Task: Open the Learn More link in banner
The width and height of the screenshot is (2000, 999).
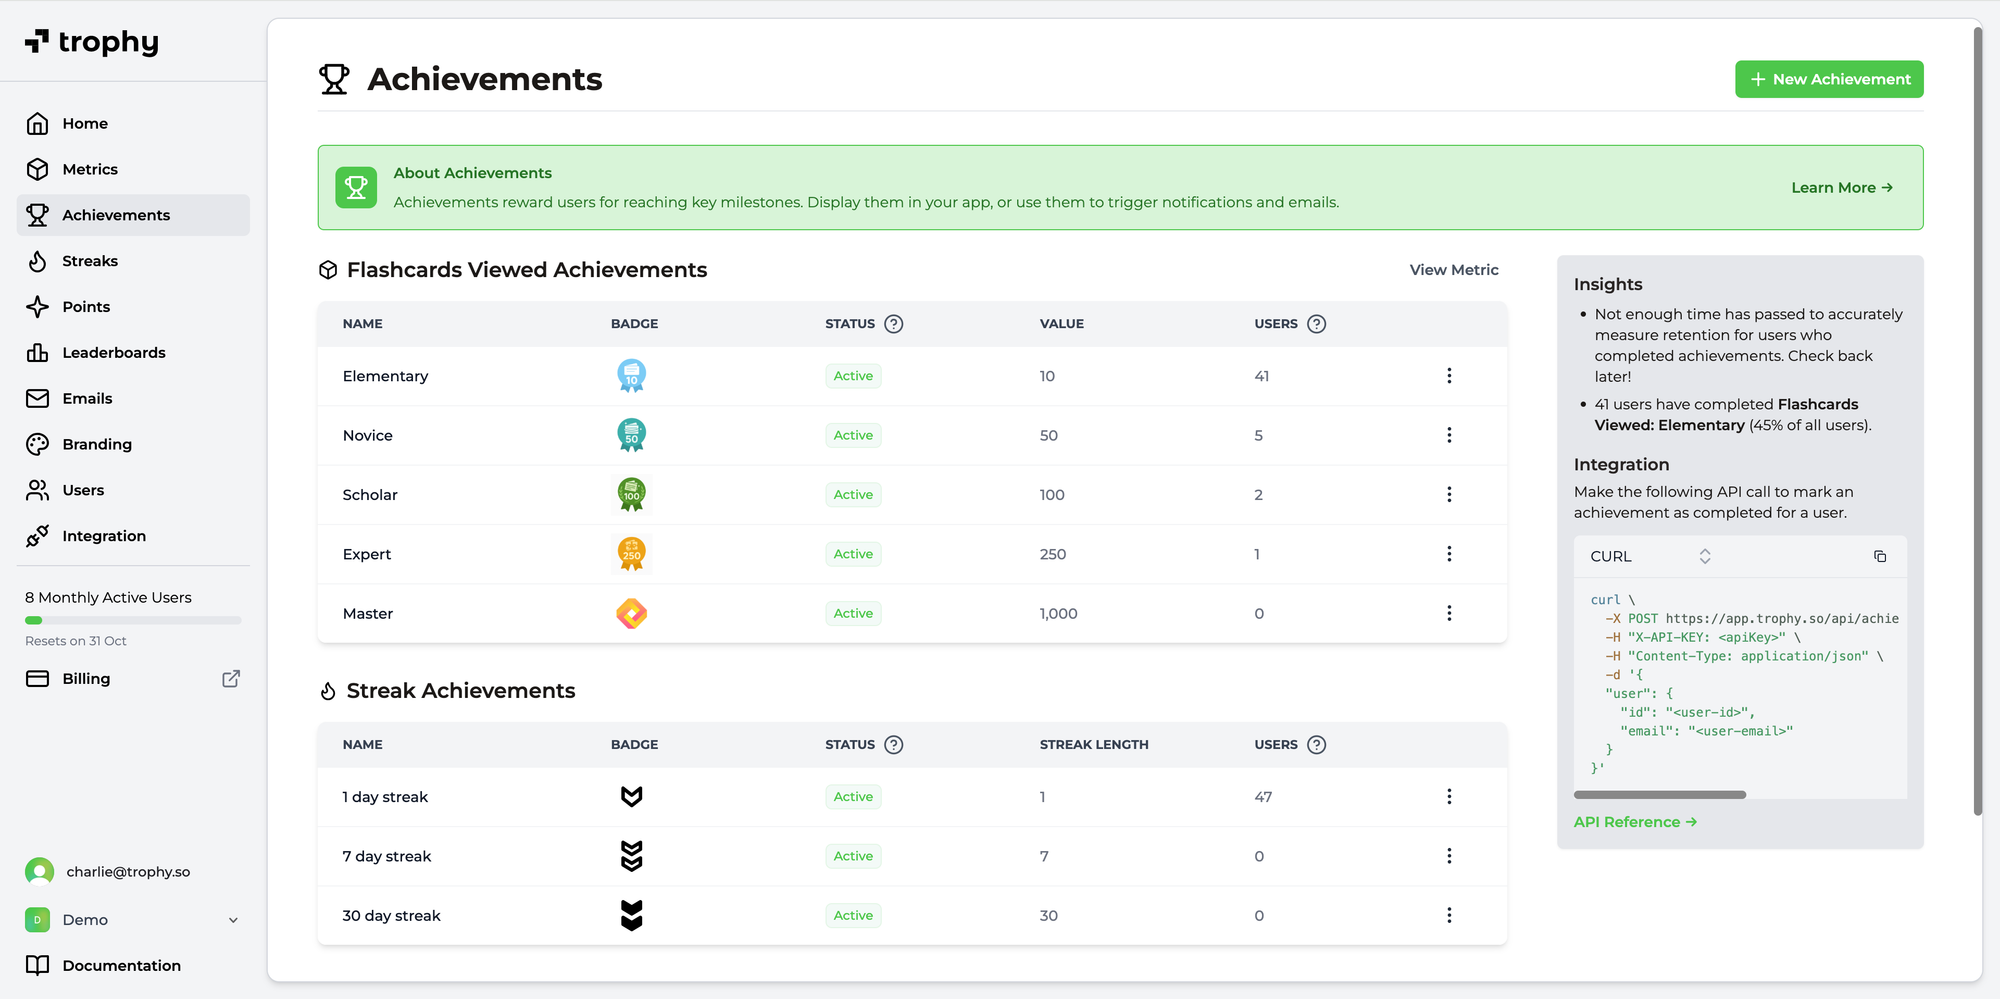Action: [x=1841, y=187]
